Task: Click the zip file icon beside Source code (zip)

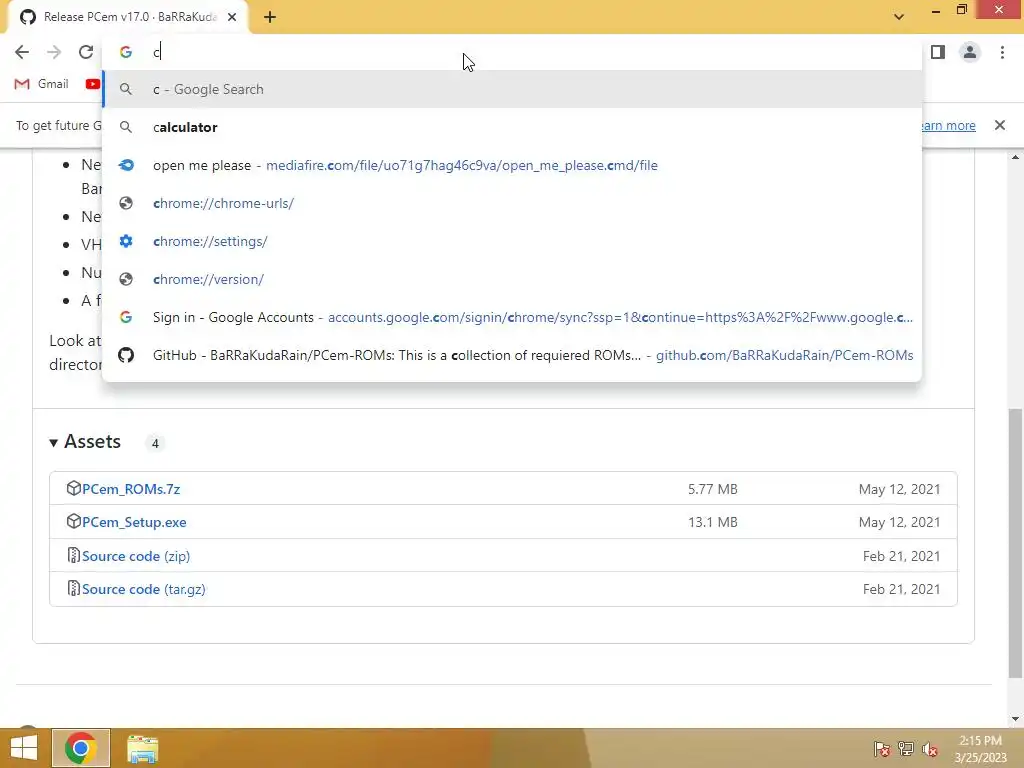Action: coord(73,556)
